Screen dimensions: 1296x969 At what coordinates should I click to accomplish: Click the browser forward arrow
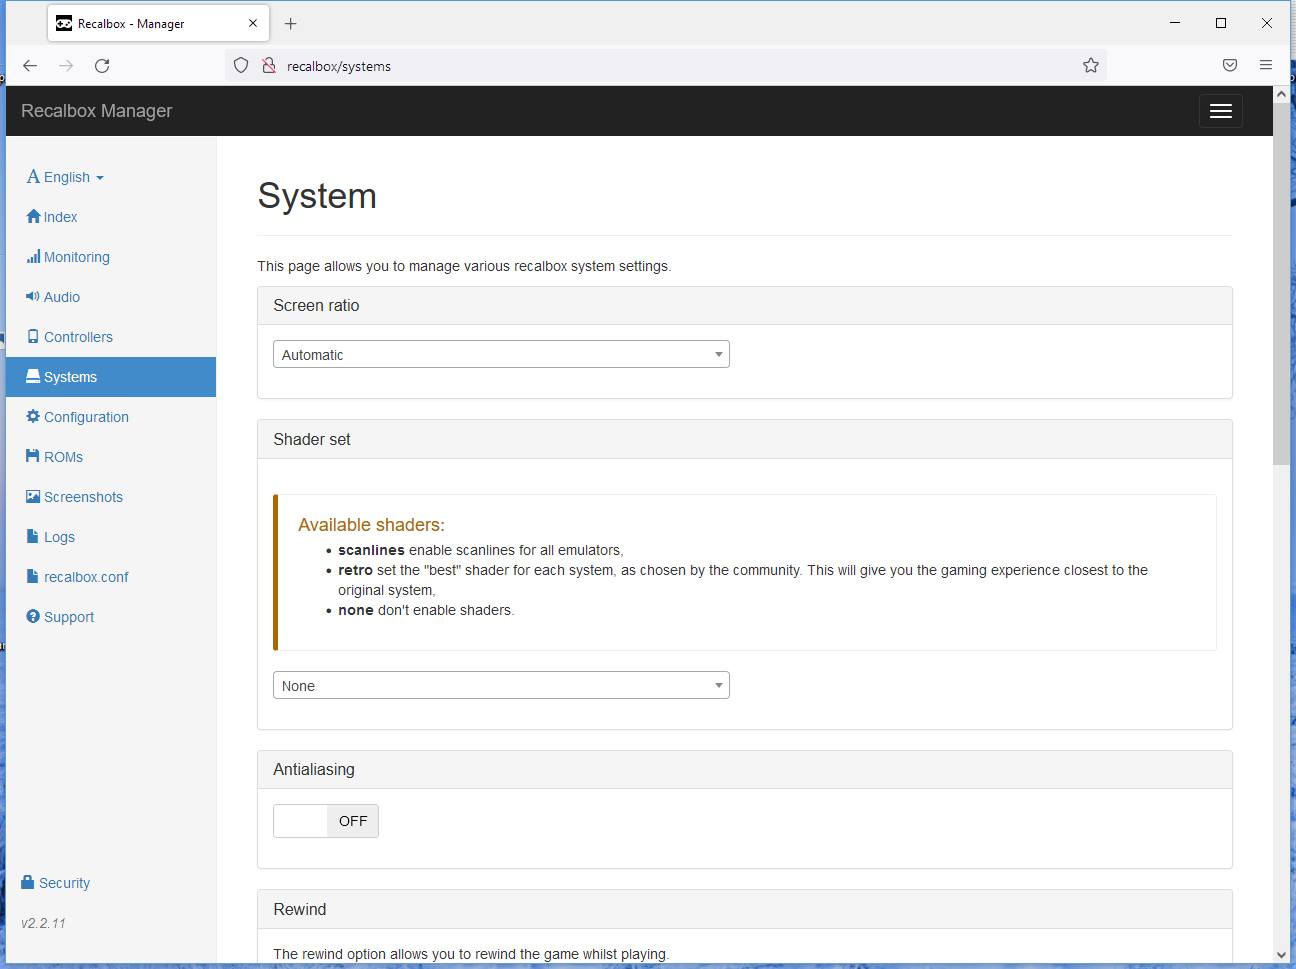pyautogui.click(x=66, y=66)
